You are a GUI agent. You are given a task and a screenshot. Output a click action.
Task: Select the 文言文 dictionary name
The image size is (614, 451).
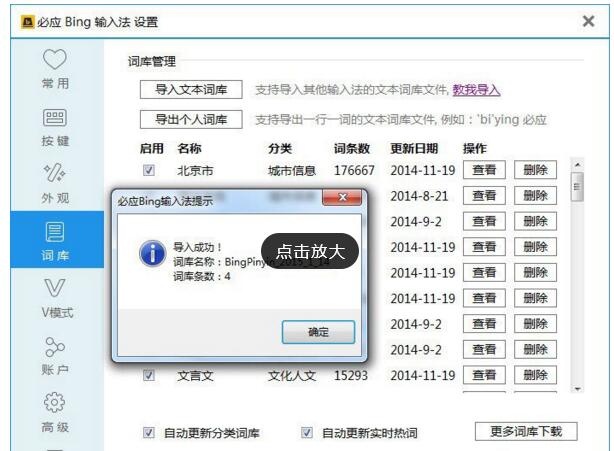[195, 376]
